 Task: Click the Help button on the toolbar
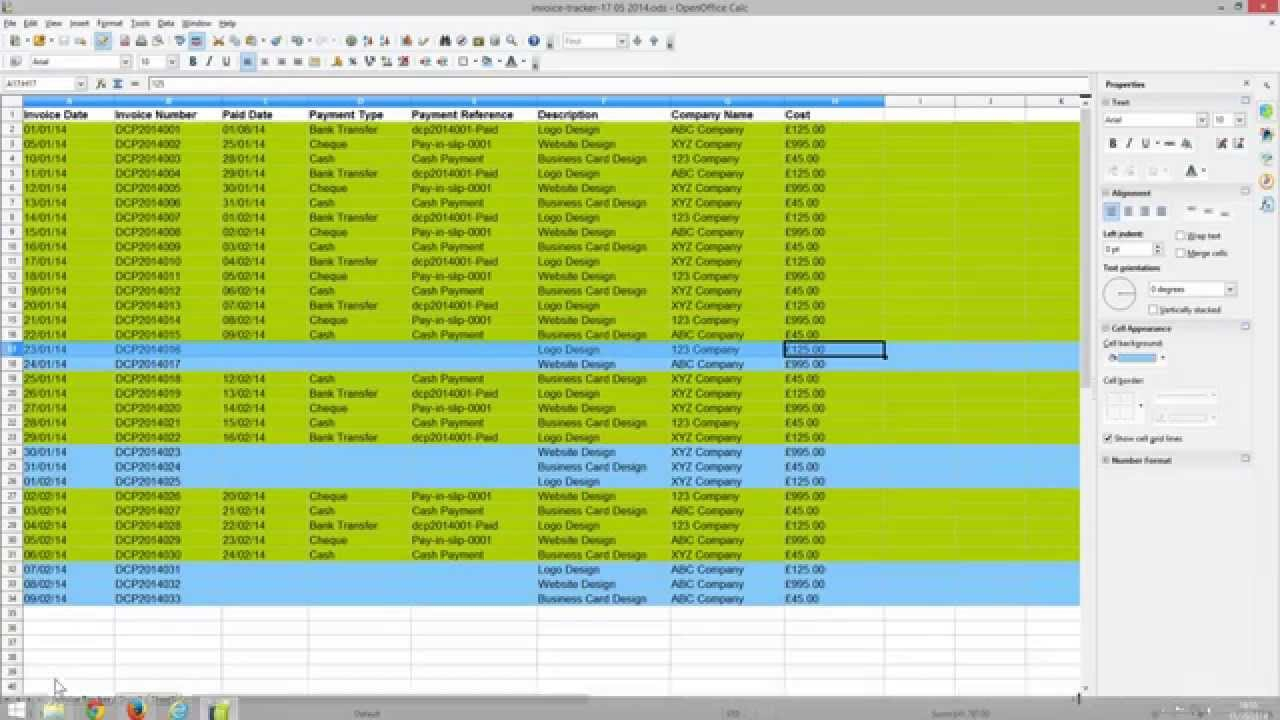[x=535, y=41]
